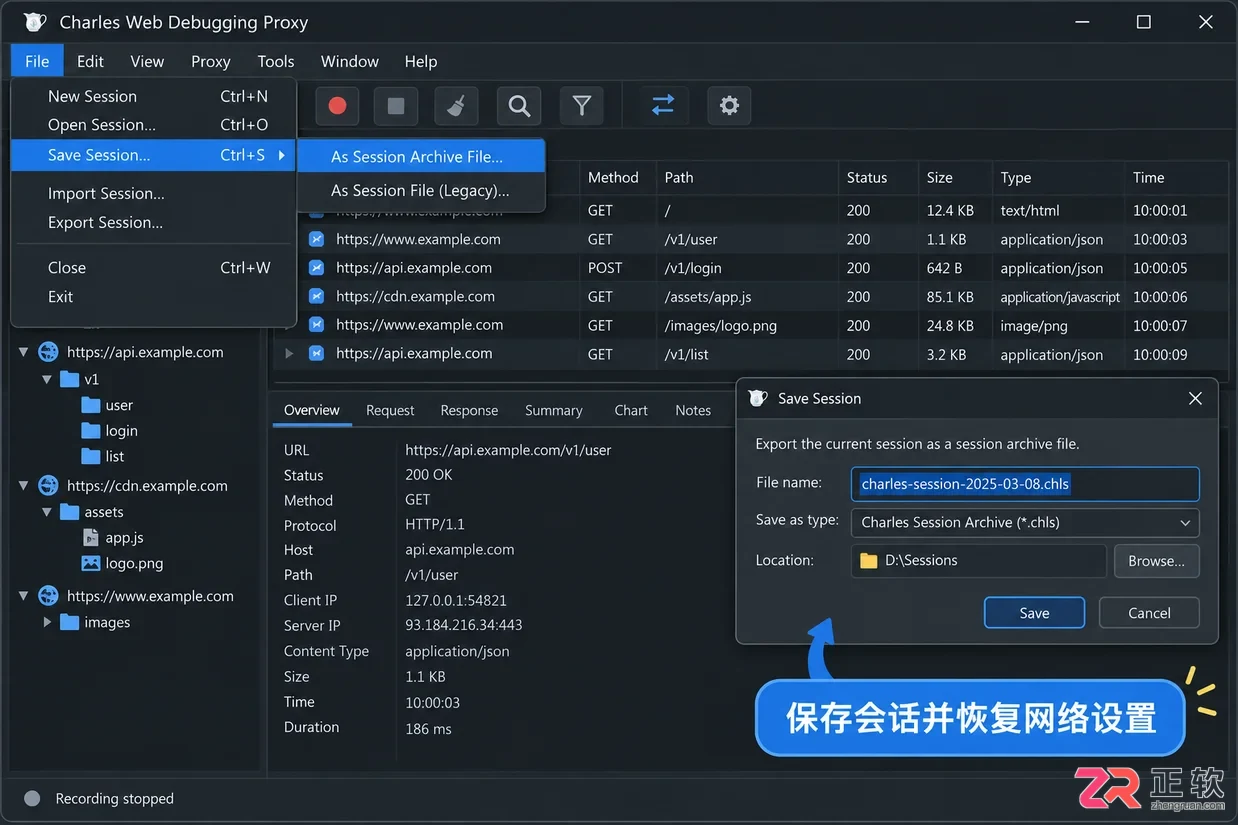Open Save Session submenu arrow

[282, 155]
